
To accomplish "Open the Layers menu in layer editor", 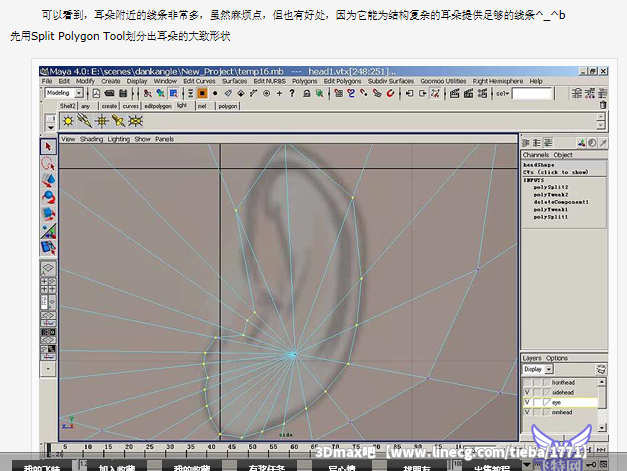I will [x=531, y=358].
